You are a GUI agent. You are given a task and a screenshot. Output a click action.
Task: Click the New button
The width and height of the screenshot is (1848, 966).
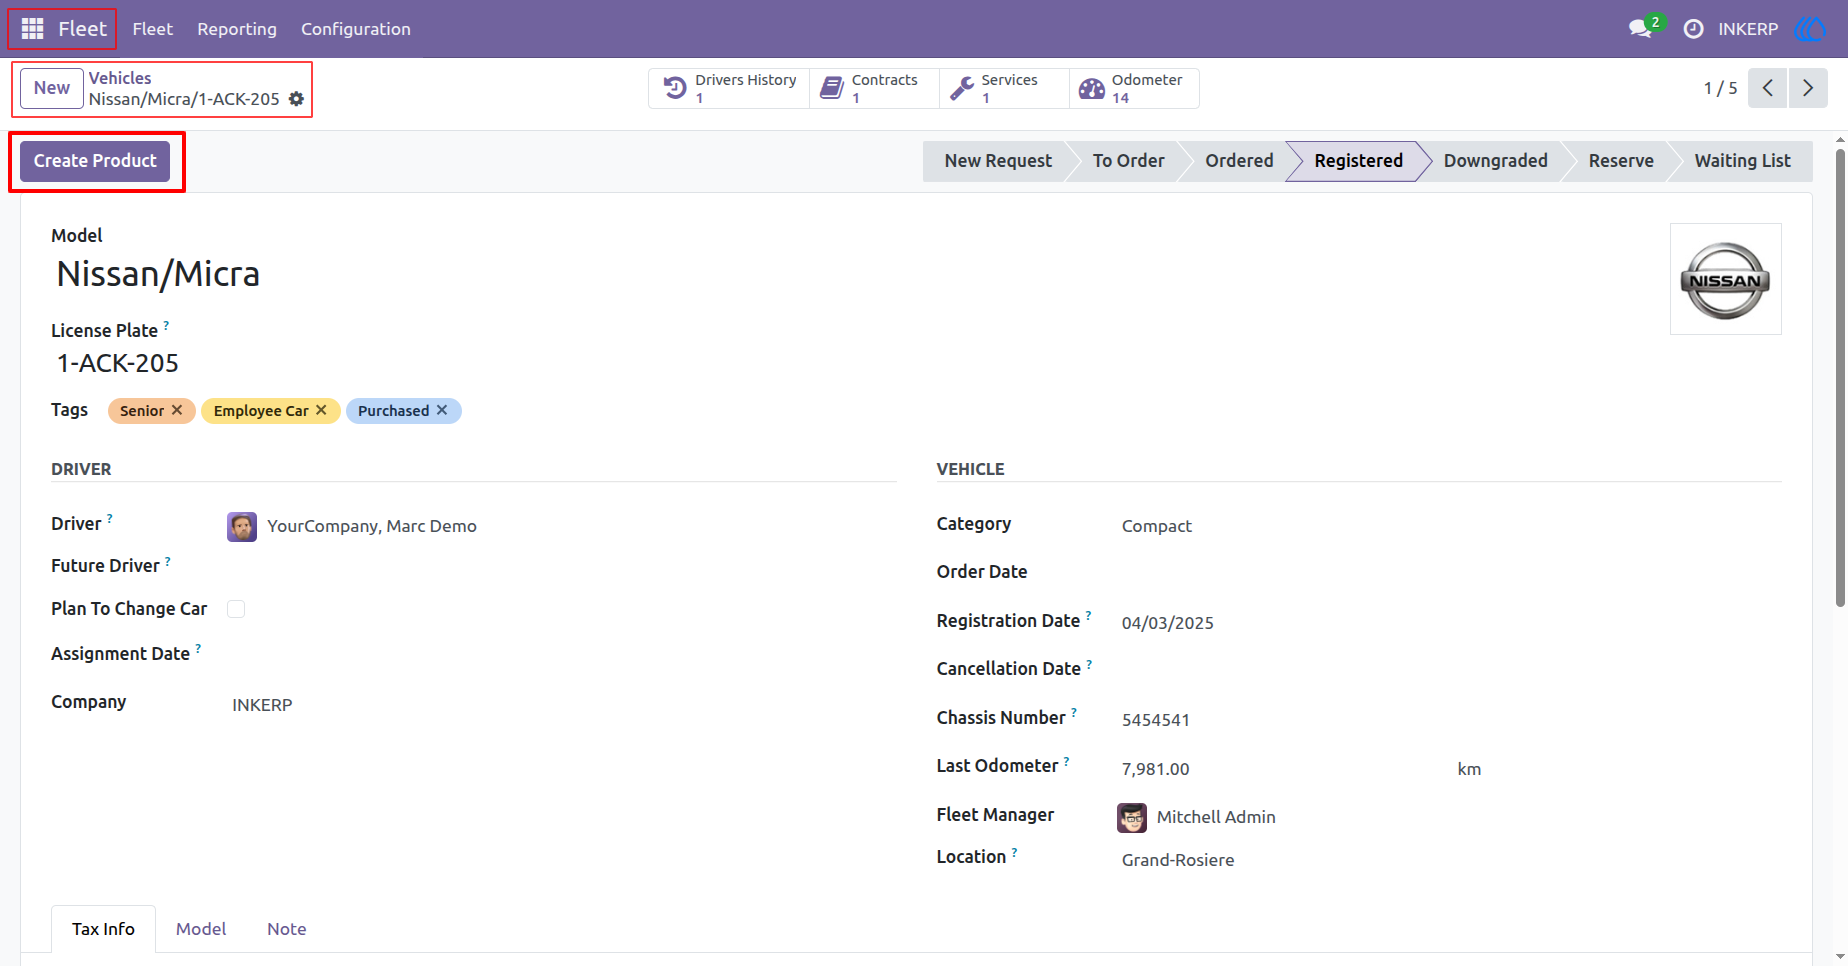[x=52, y=88]
